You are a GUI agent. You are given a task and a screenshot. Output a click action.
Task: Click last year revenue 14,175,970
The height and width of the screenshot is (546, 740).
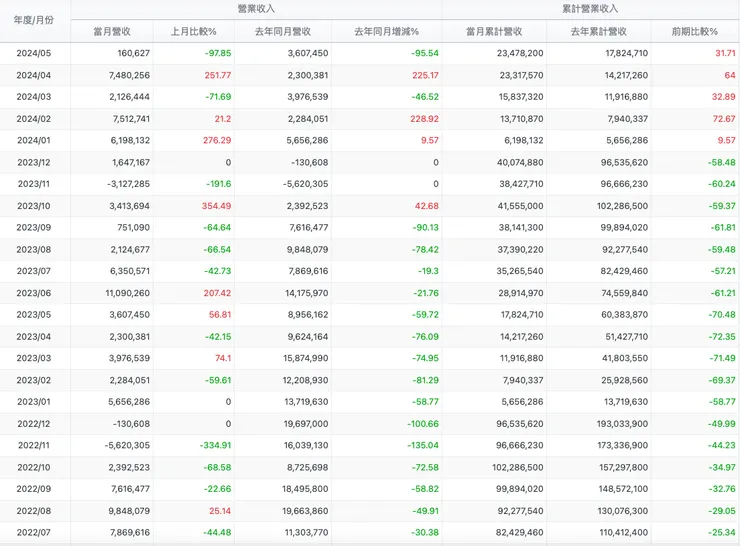tap(306, 293)
